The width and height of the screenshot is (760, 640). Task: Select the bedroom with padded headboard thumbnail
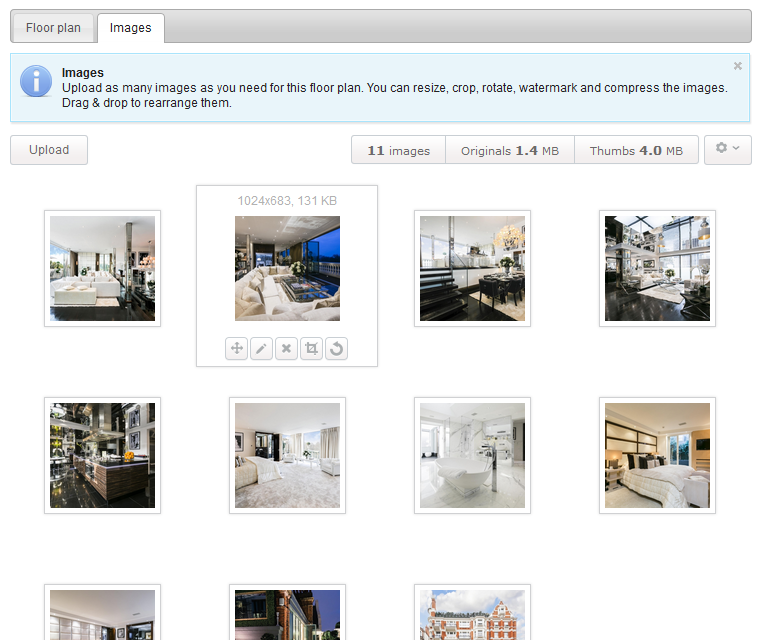point(657,456)
